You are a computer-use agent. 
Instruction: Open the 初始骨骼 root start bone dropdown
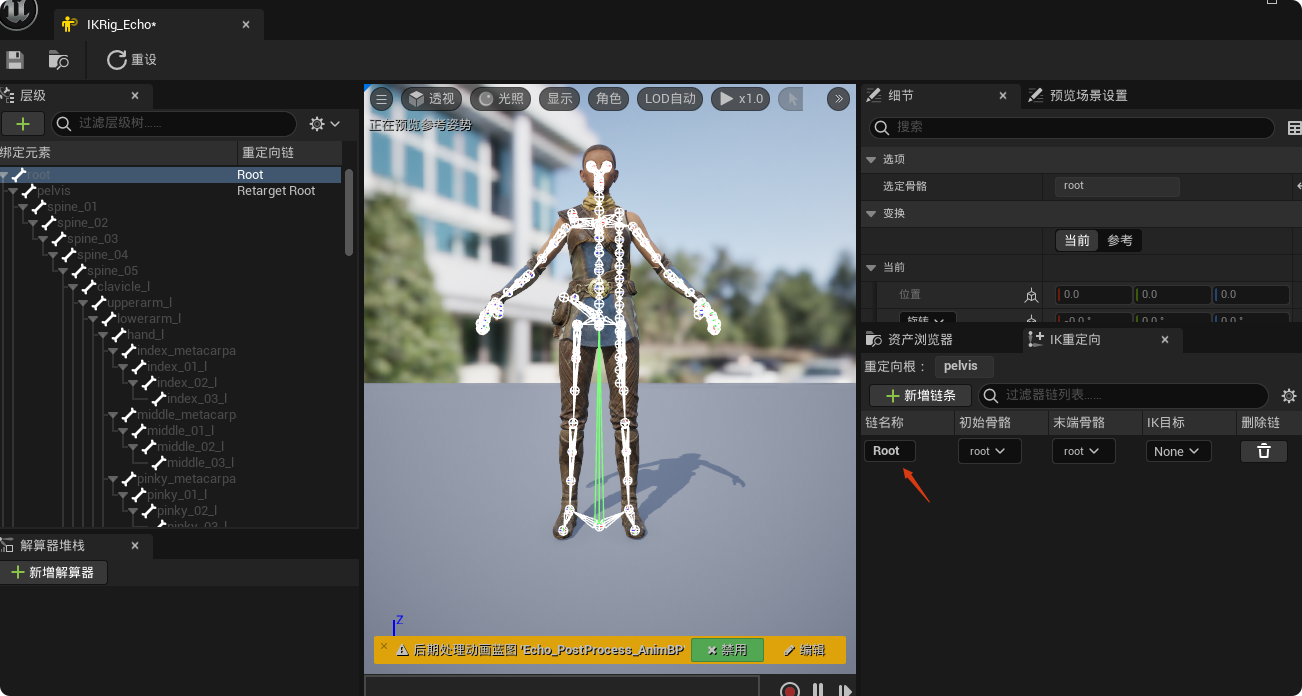(989, 451)
